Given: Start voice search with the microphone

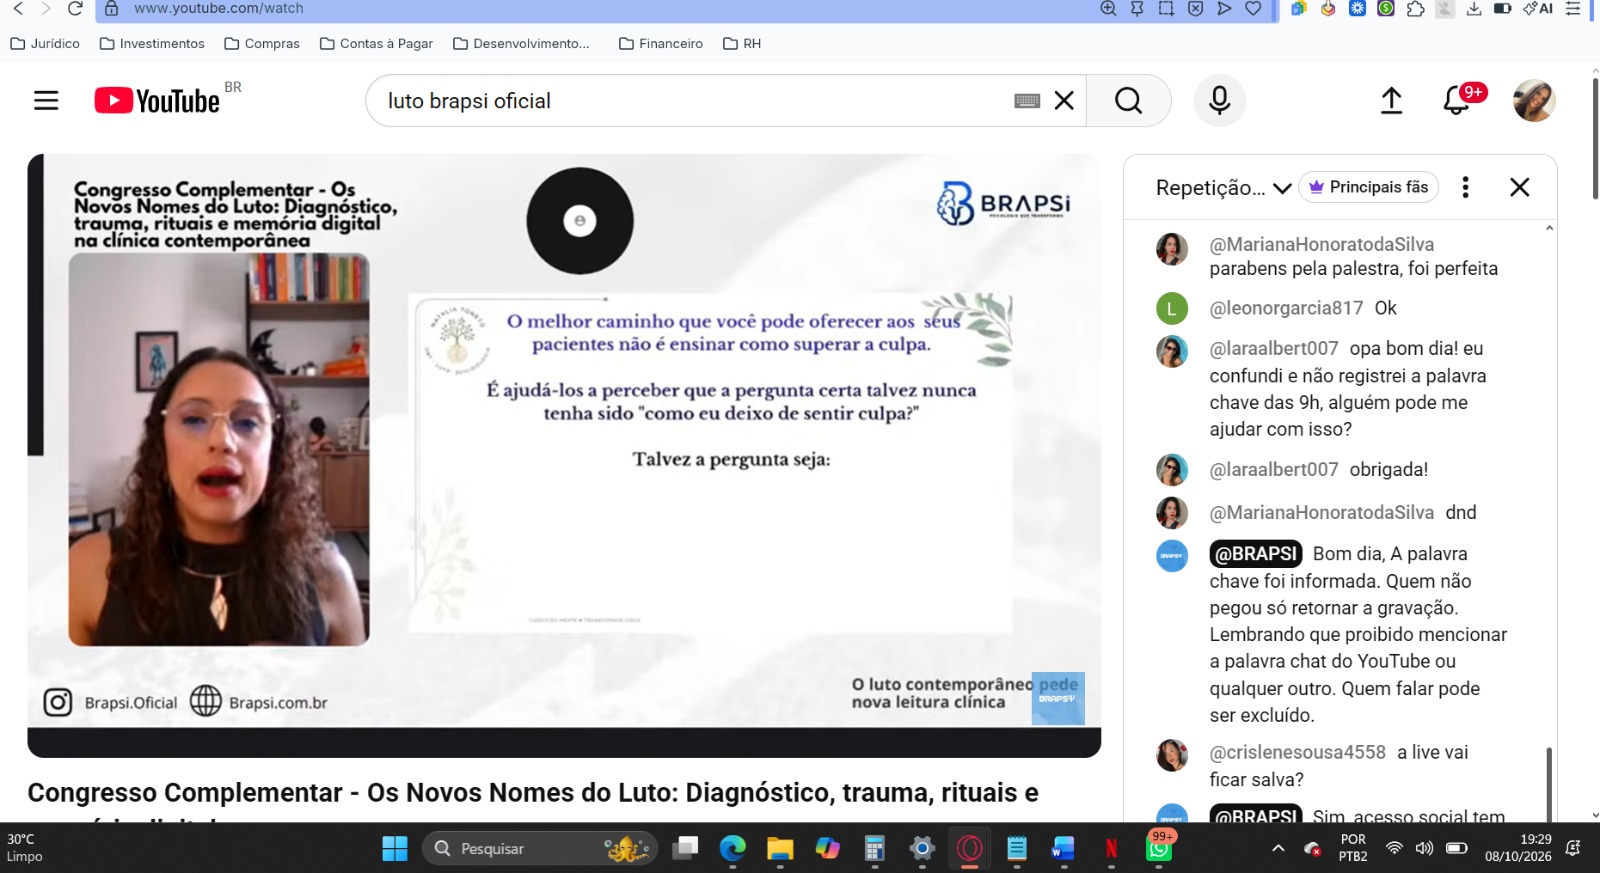Looking at the screenshot, I should coord(1219,101).
